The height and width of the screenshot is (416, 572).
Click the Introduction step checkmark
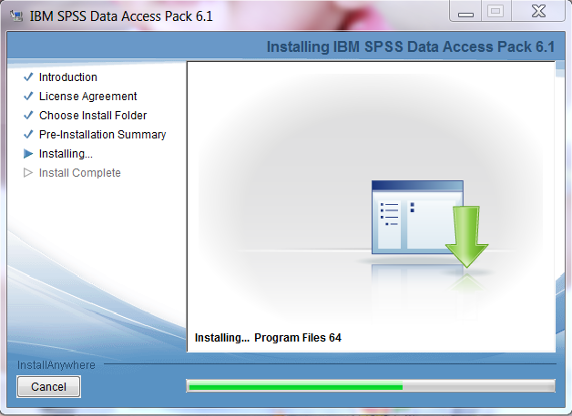(28, 77)
